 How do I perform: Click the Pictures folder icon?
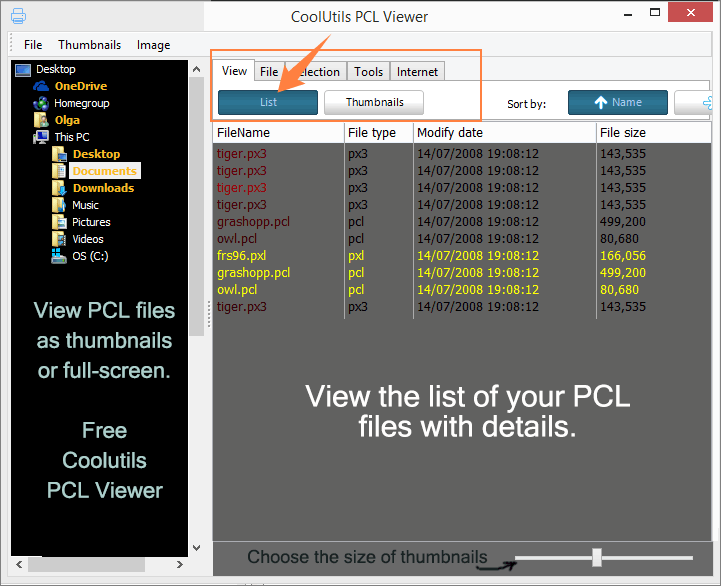(59, 222)
